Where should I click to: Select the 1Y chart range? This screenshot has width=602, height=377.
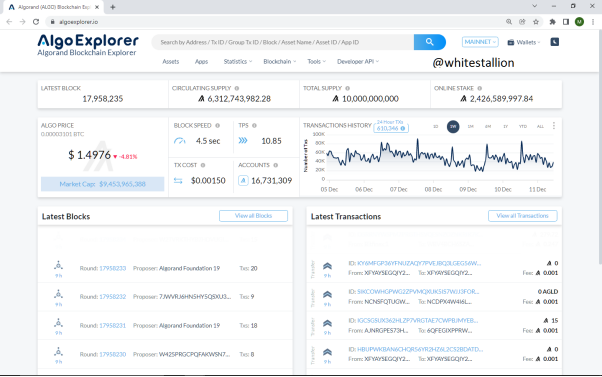(x=505, y=126)
